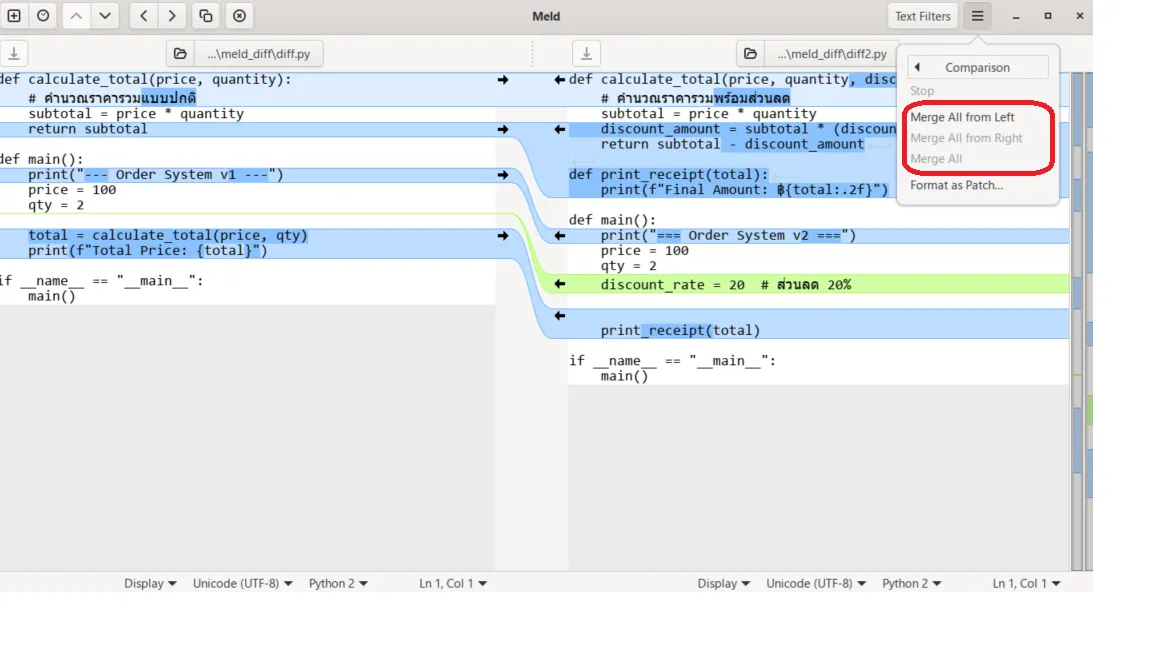This screenshot has height=648, width=1152.
Task: Jump to next change with down arrow
Action: (x=105, y=15)
